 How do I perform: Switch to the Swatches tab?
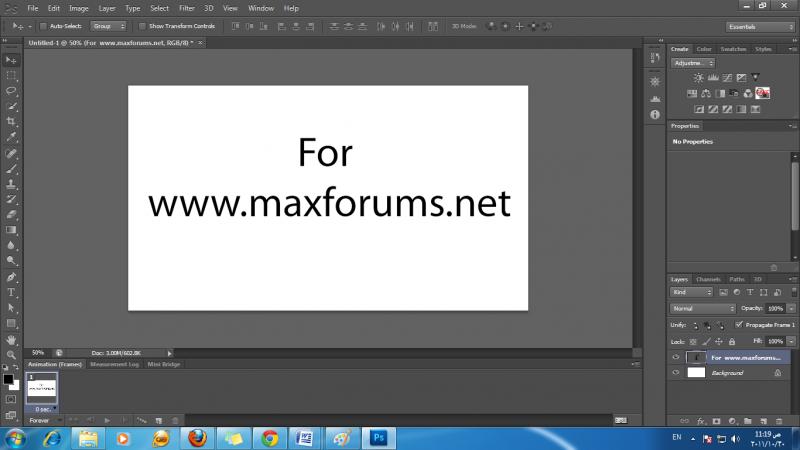pyautogui.click(x=734, y=49)
